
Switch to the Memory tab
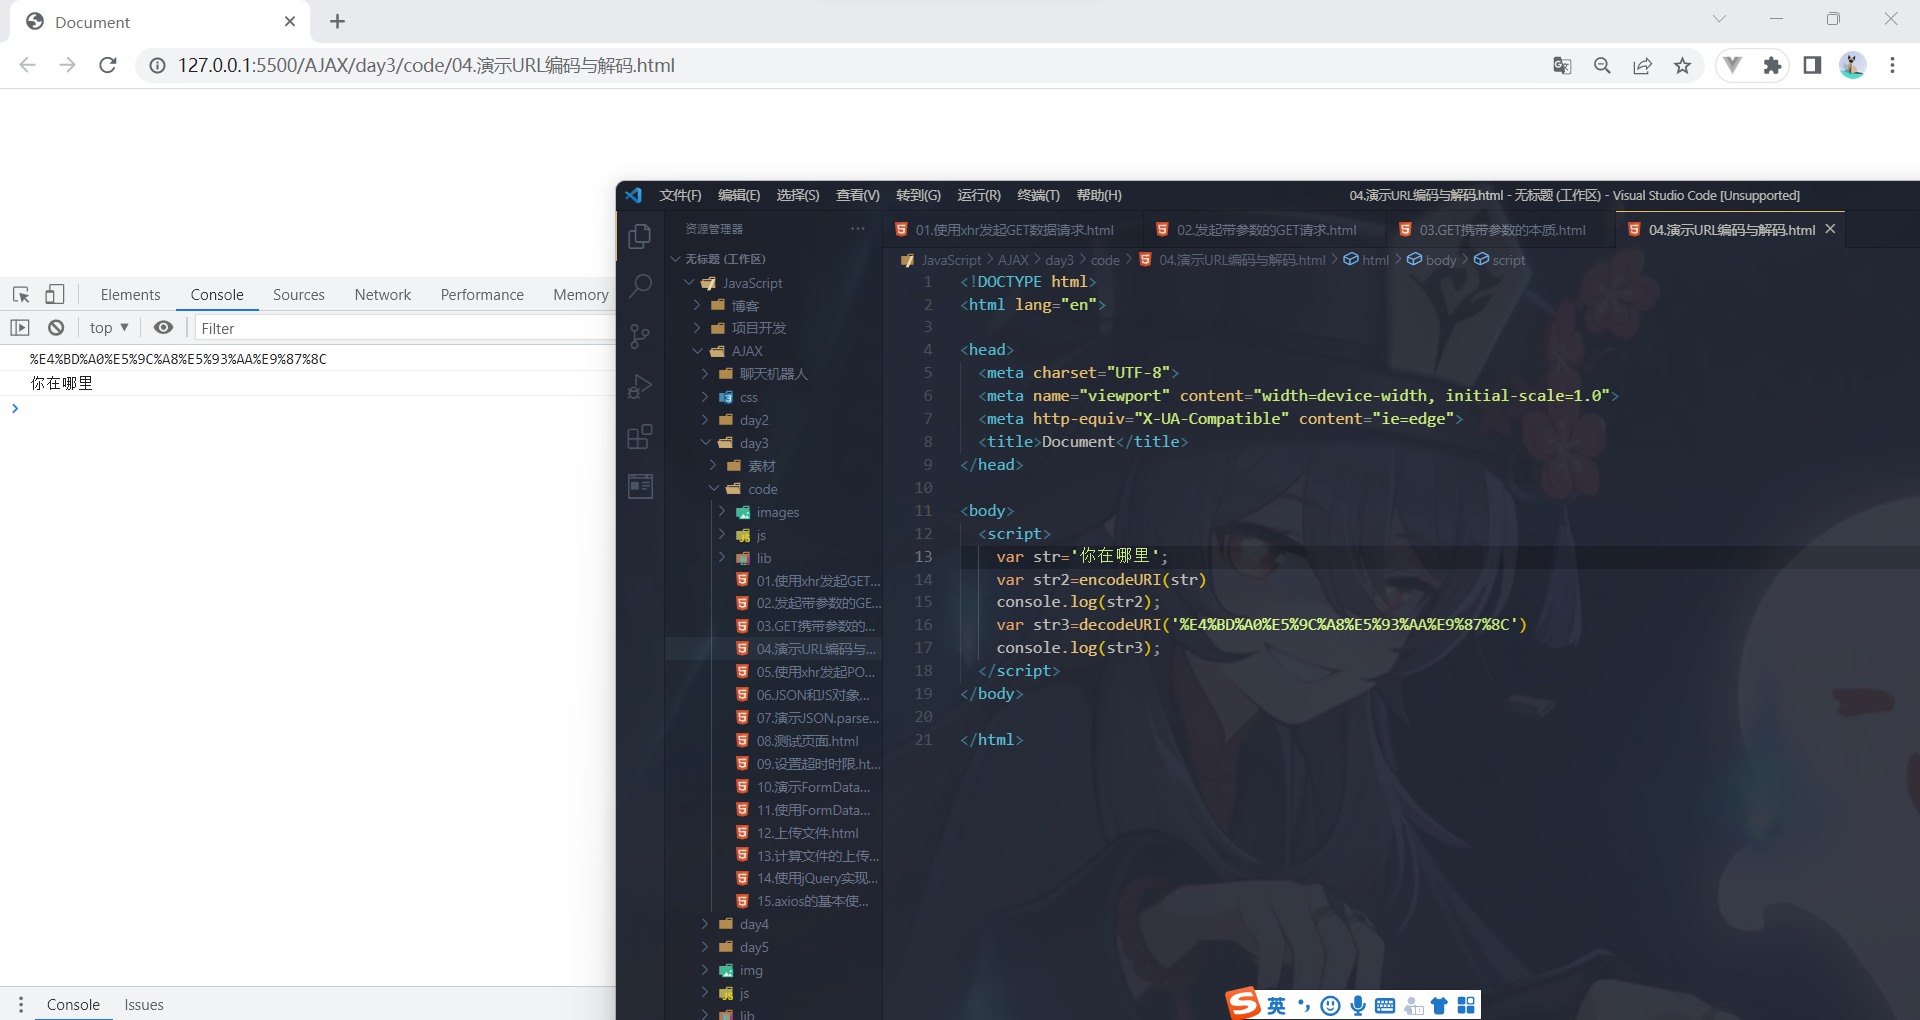[580, 294]
